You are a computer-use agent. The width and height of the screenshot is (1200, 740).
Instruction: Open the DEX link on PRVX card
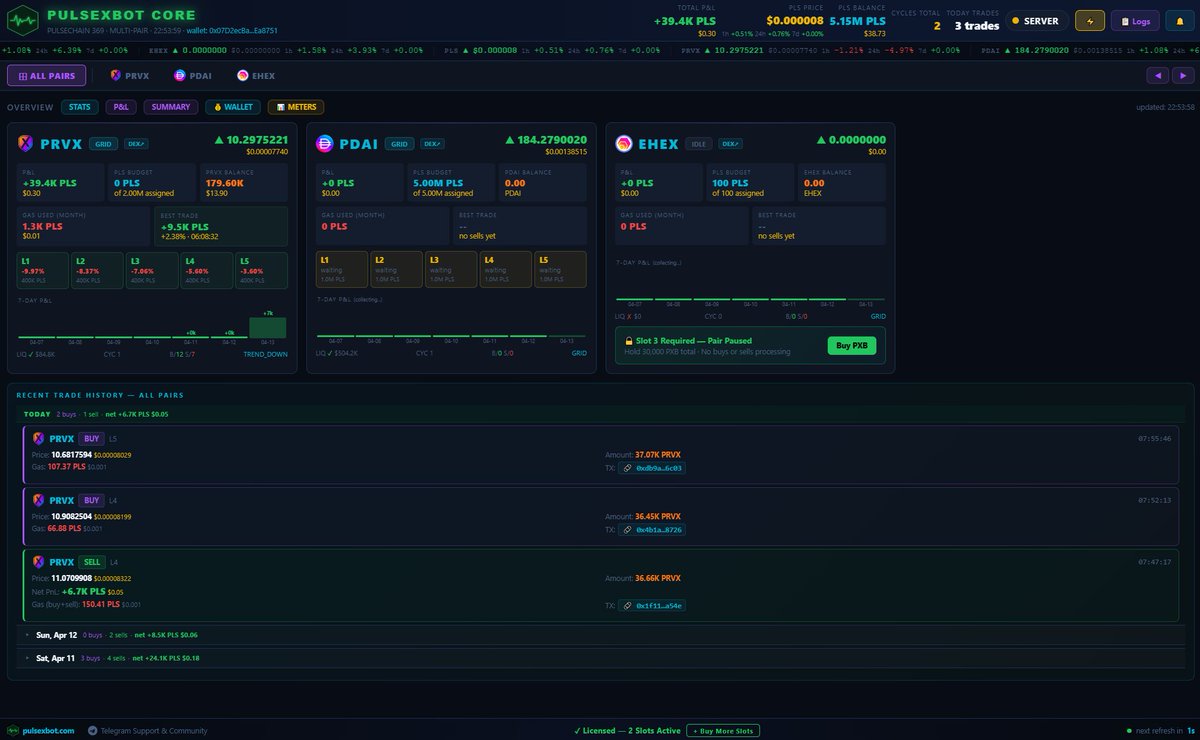(134, 144)
